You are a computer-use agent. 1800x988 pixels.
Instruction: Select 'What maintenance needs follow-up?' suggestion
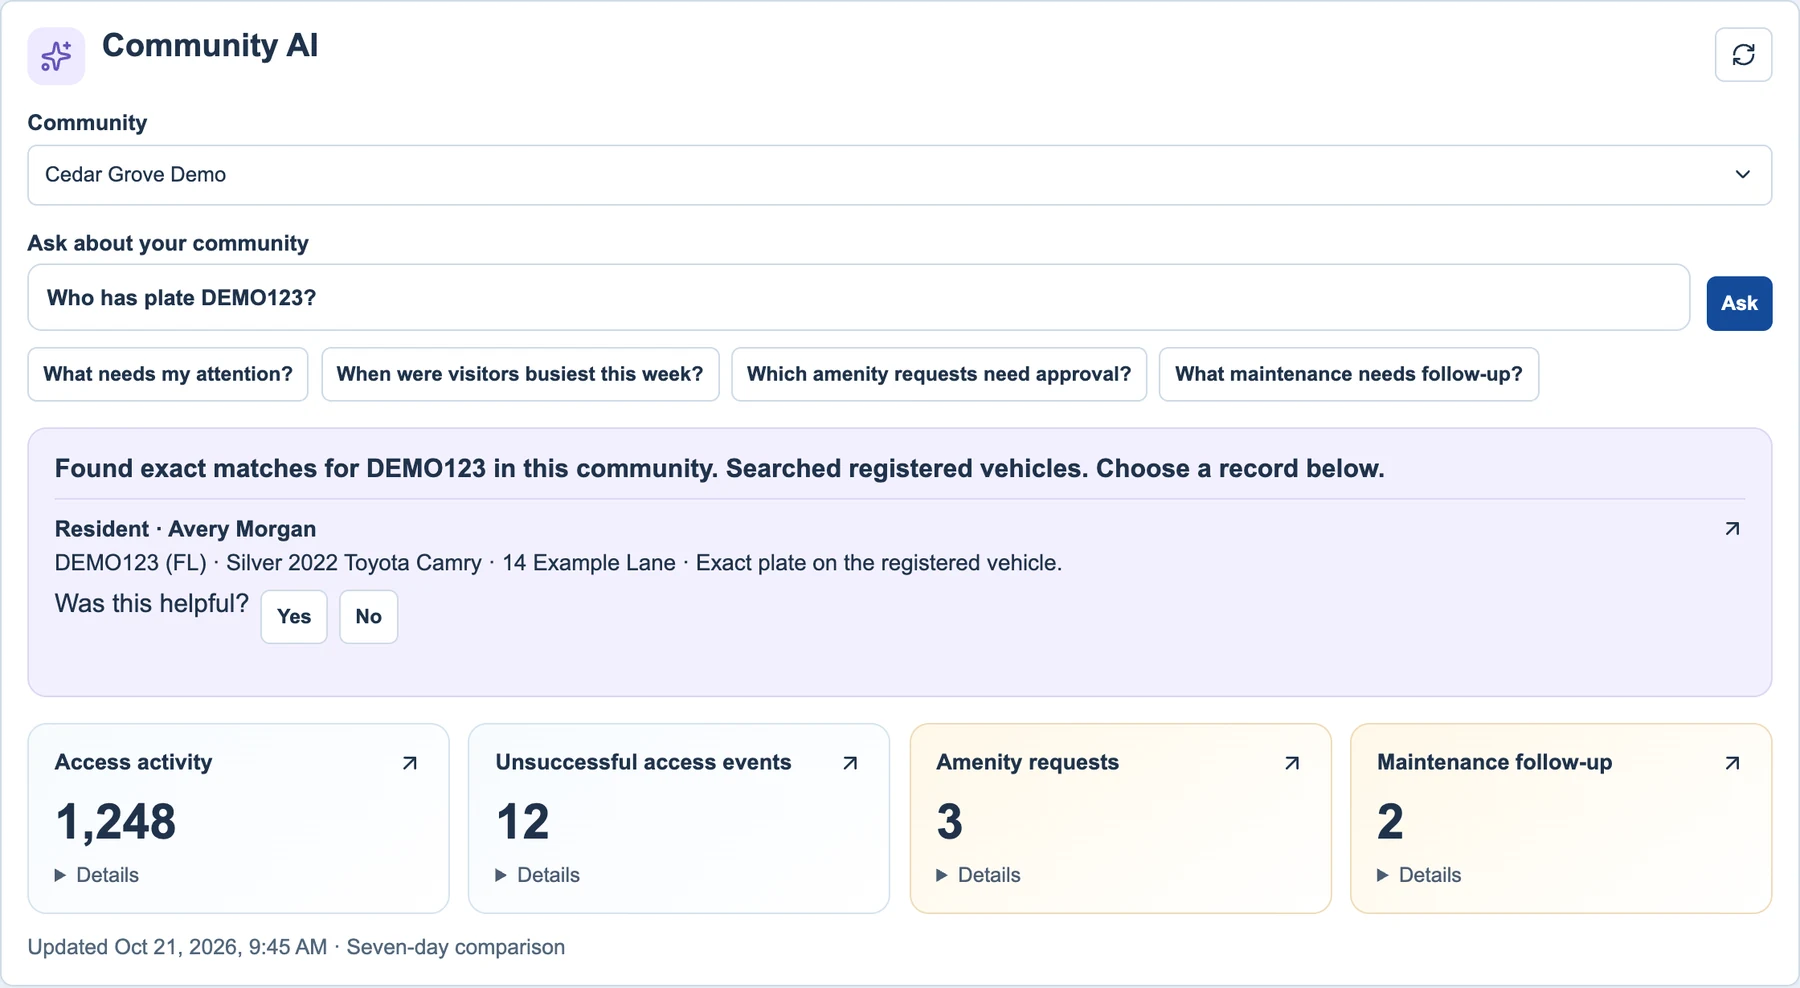[x=1349, y=374]
